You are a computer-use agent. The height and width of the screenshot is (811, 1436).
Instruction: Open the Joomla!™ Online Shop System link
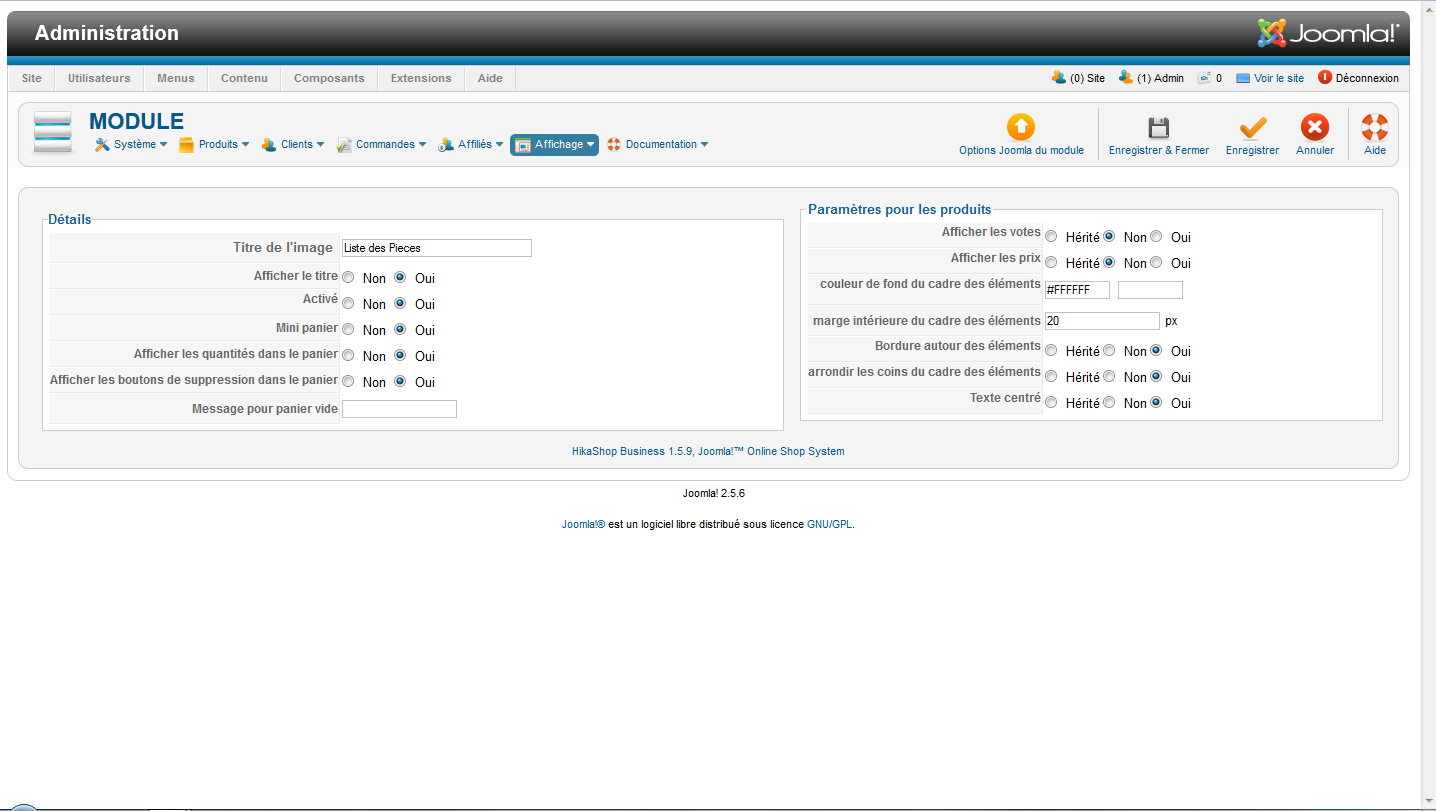(x=771, y=451)
